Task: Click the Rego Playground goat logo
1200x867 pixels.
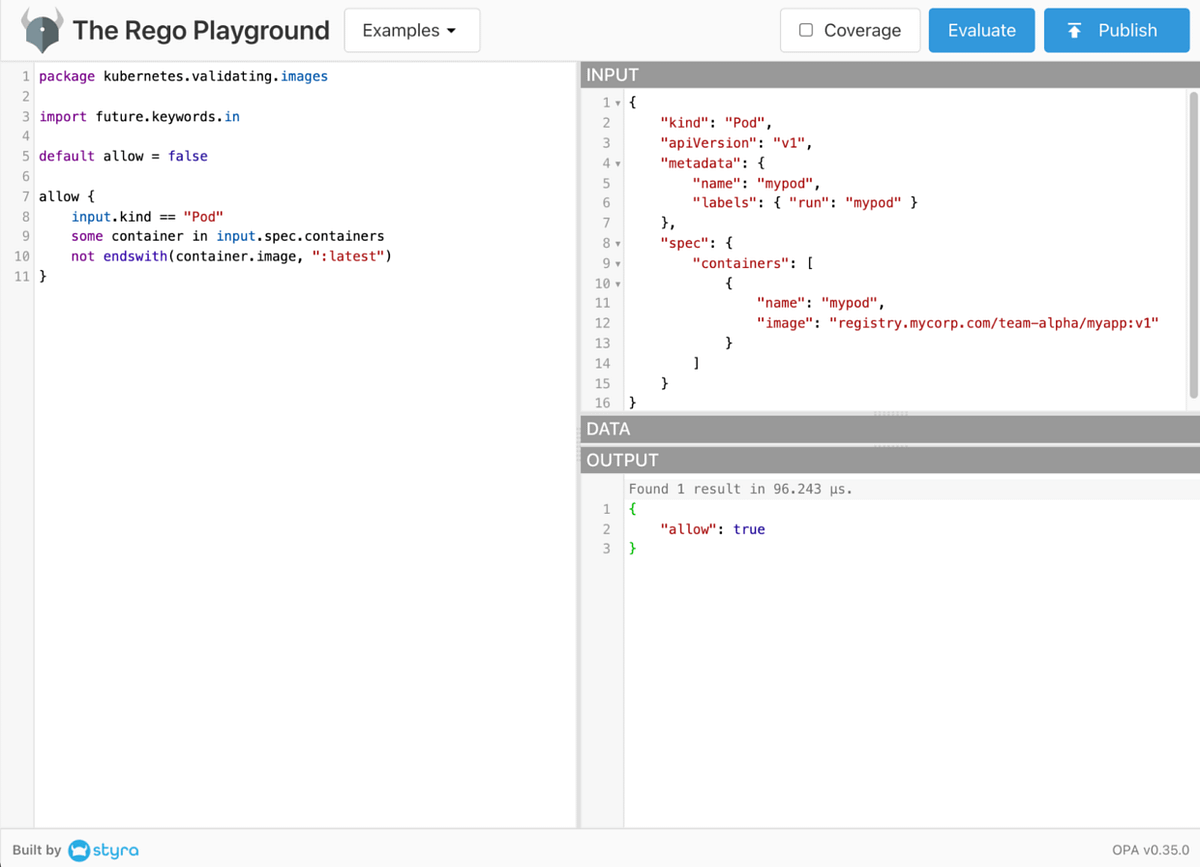Action: (x=42, y=30)
